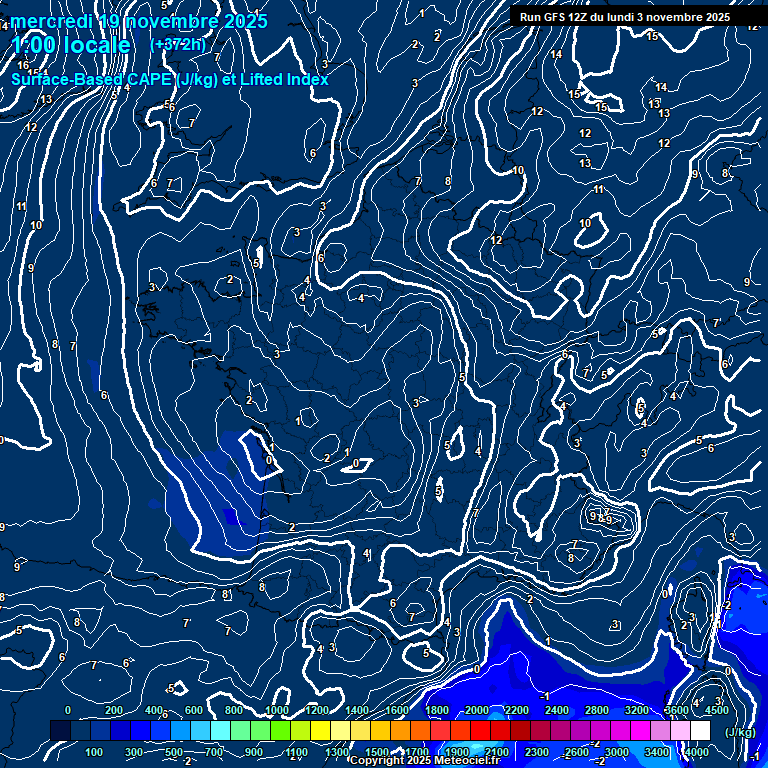
Task: Click the '(J/kg)' unit label by legend
Action: pos(740,732)
